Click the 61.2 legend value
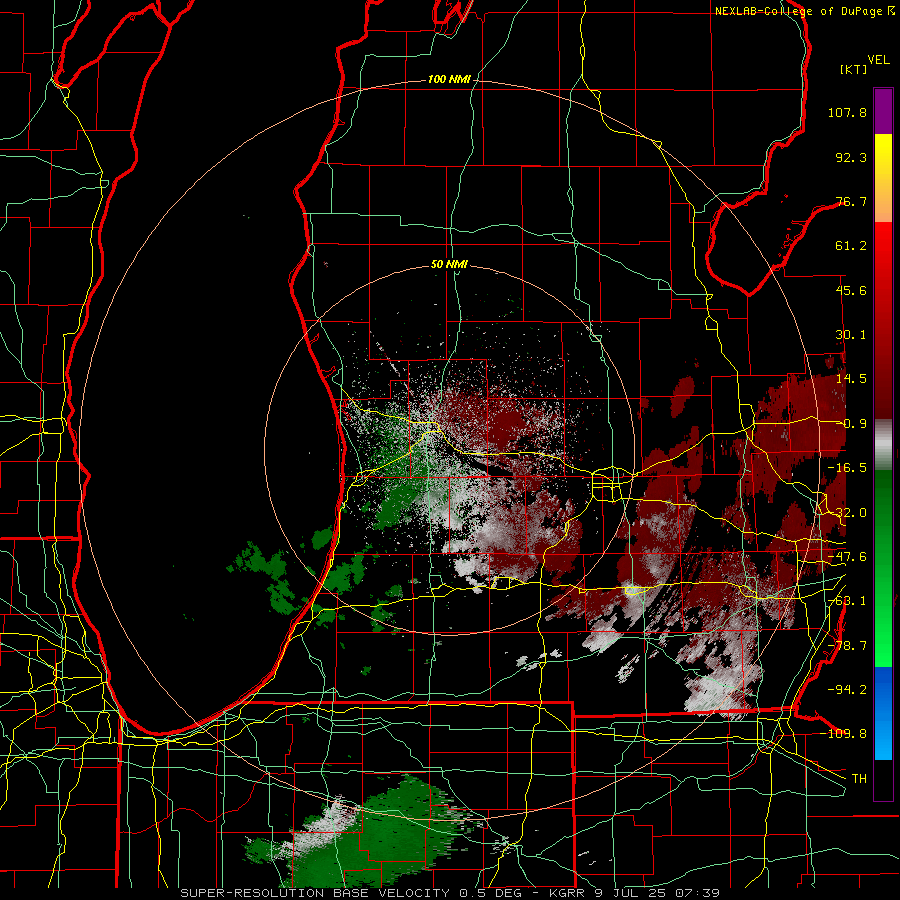 pos(851,246)
